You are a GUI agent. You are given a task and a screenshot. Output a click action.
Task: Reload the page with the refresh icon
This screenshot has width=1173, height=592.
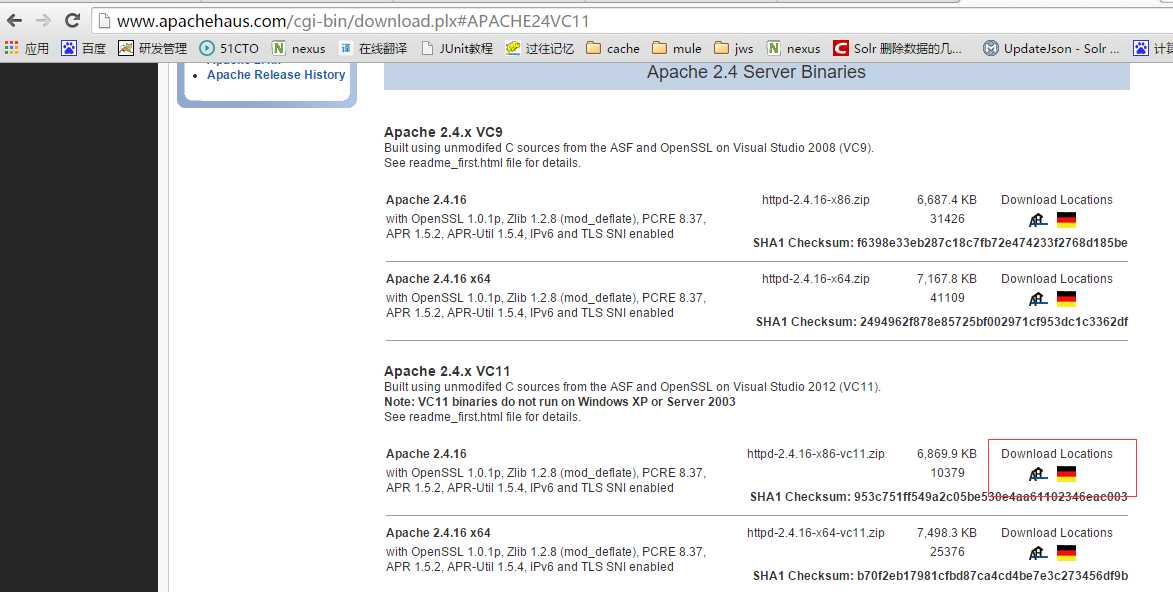coord(73,20)
